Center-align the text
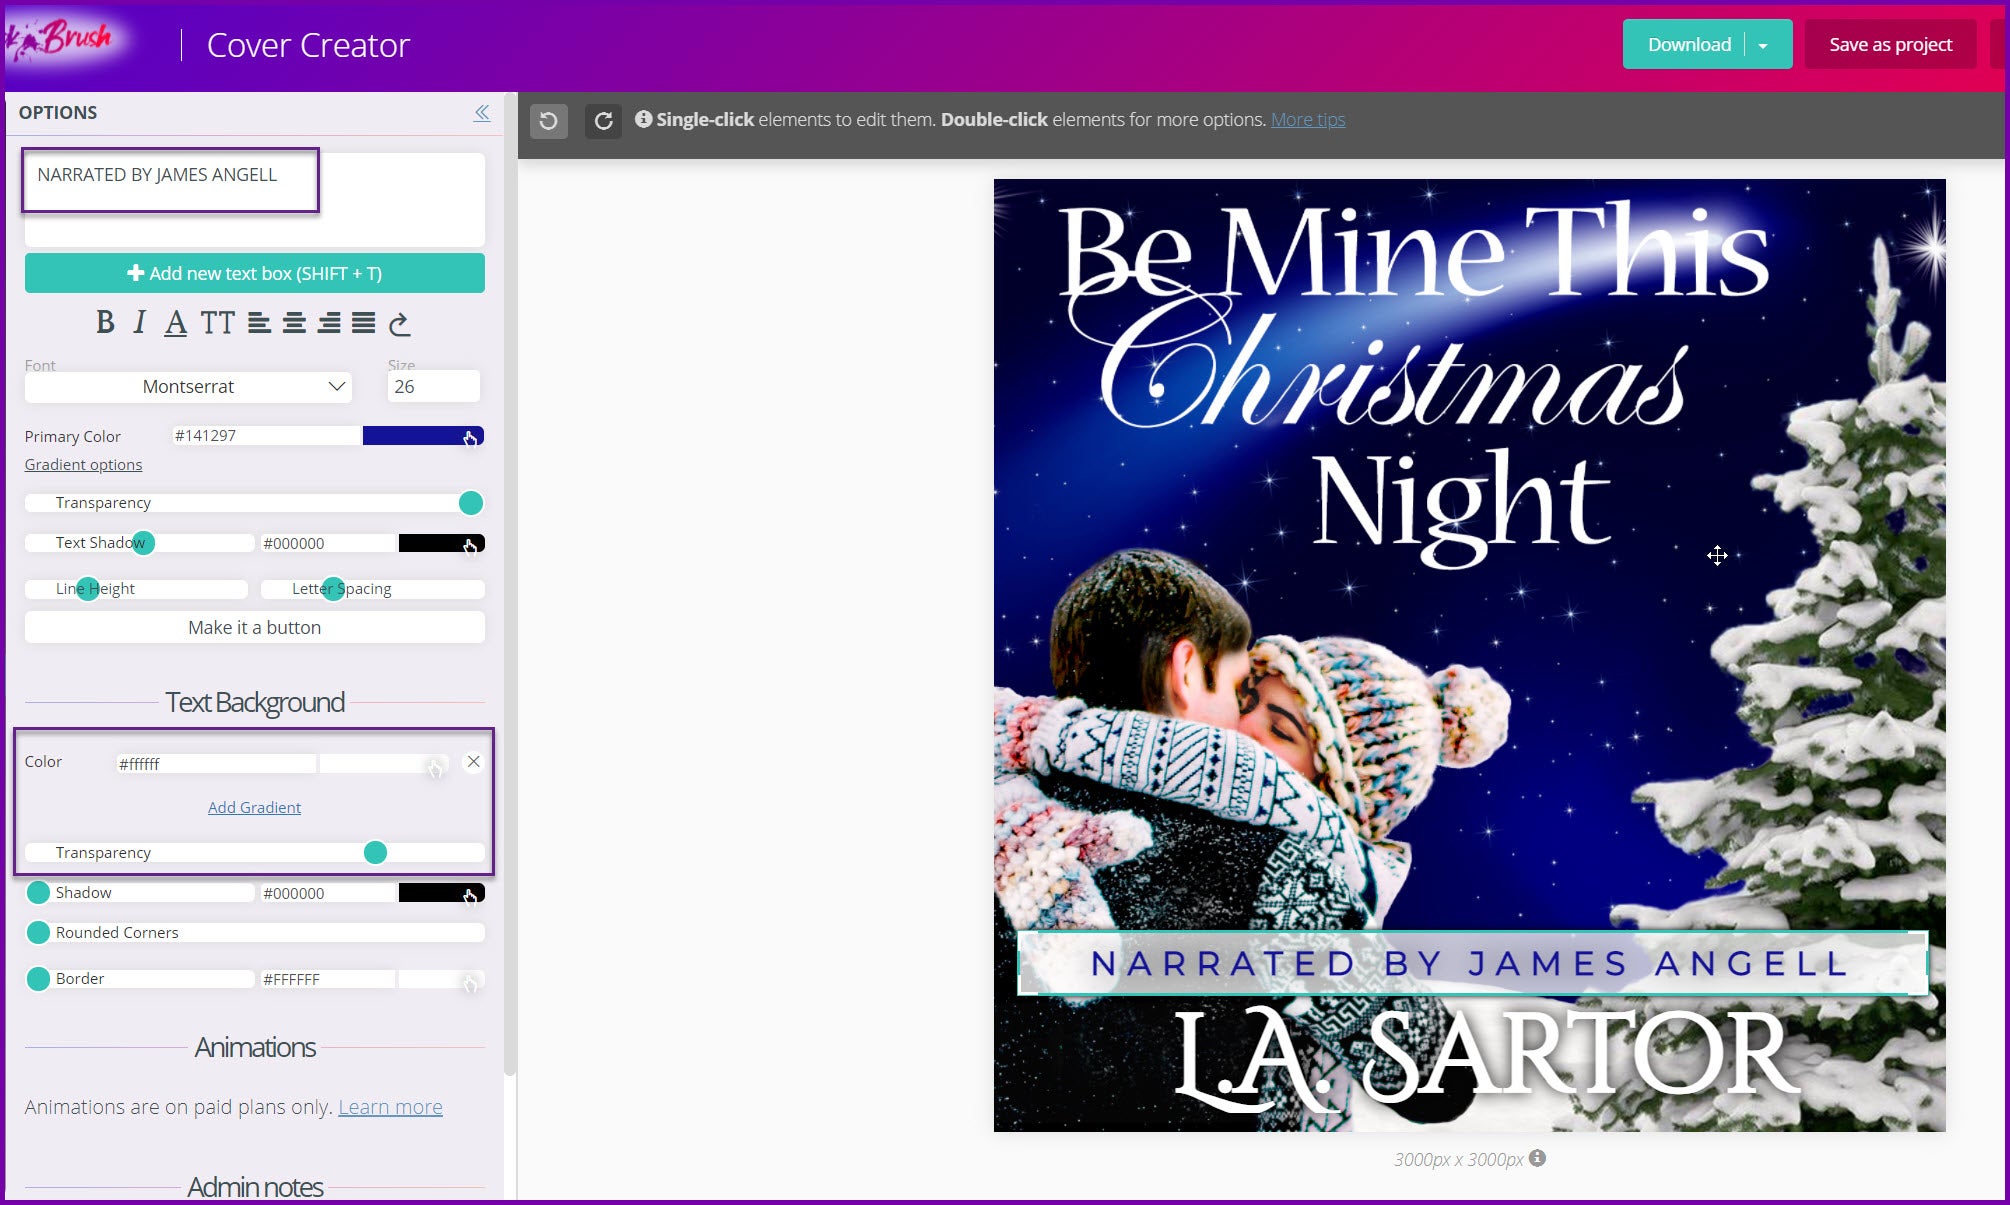 click(x=294, y=322)
